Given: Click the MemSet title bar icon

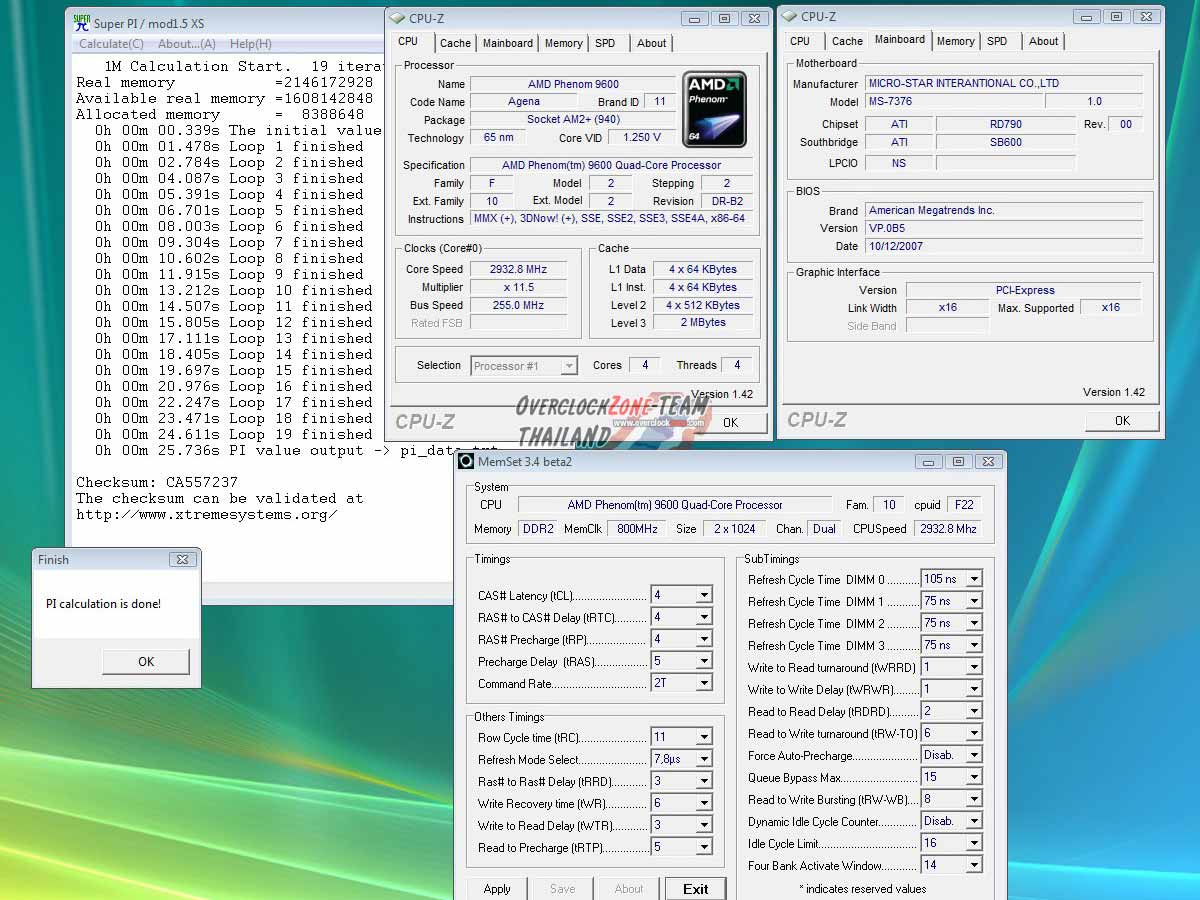Looking at the screenshot, I should pyautogui.click(x=466, y=461).
